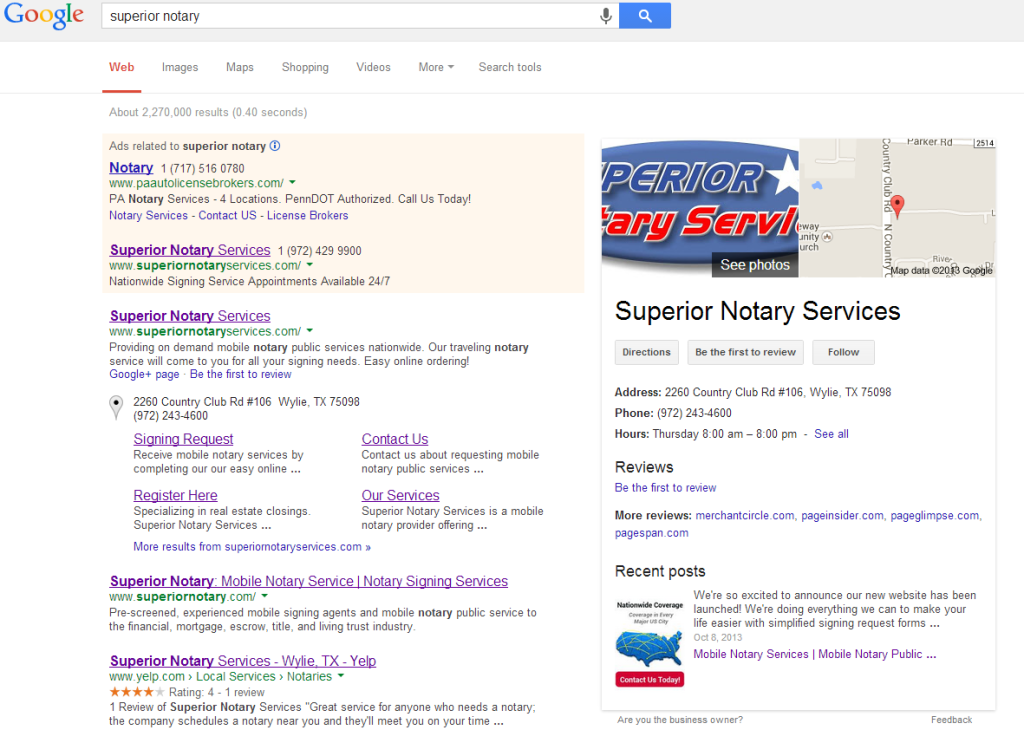
Task: Click the ad phone number 1 (972) 429 9900
Action: coord(319,251)
